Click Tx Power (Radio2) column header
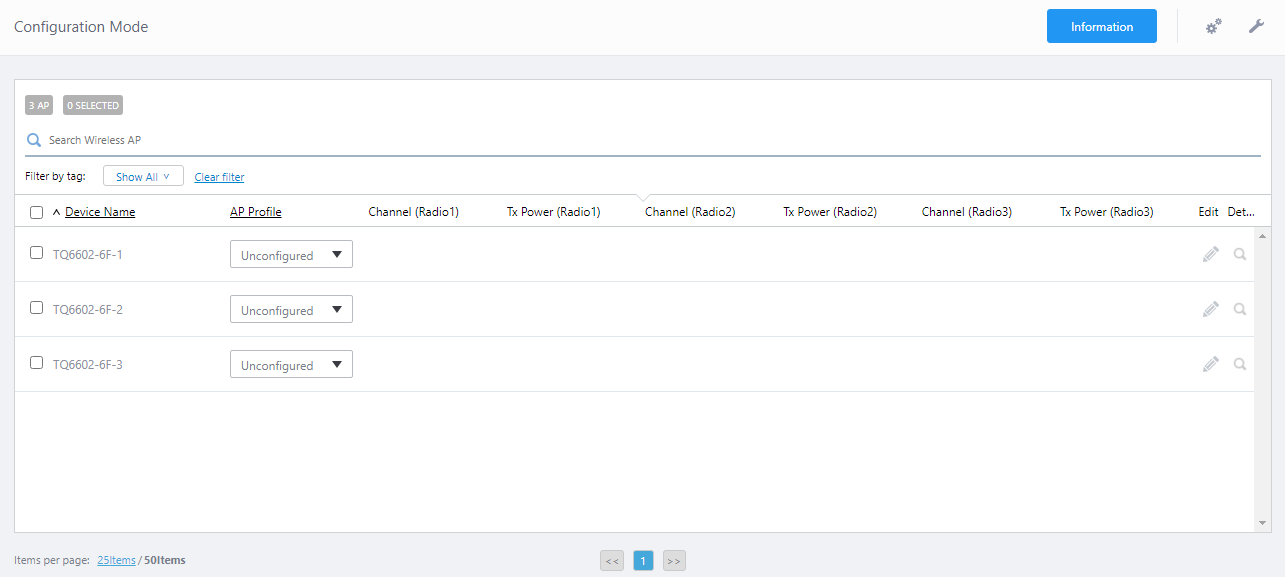The image size is (1285, 577). click(x=830, y=212)
